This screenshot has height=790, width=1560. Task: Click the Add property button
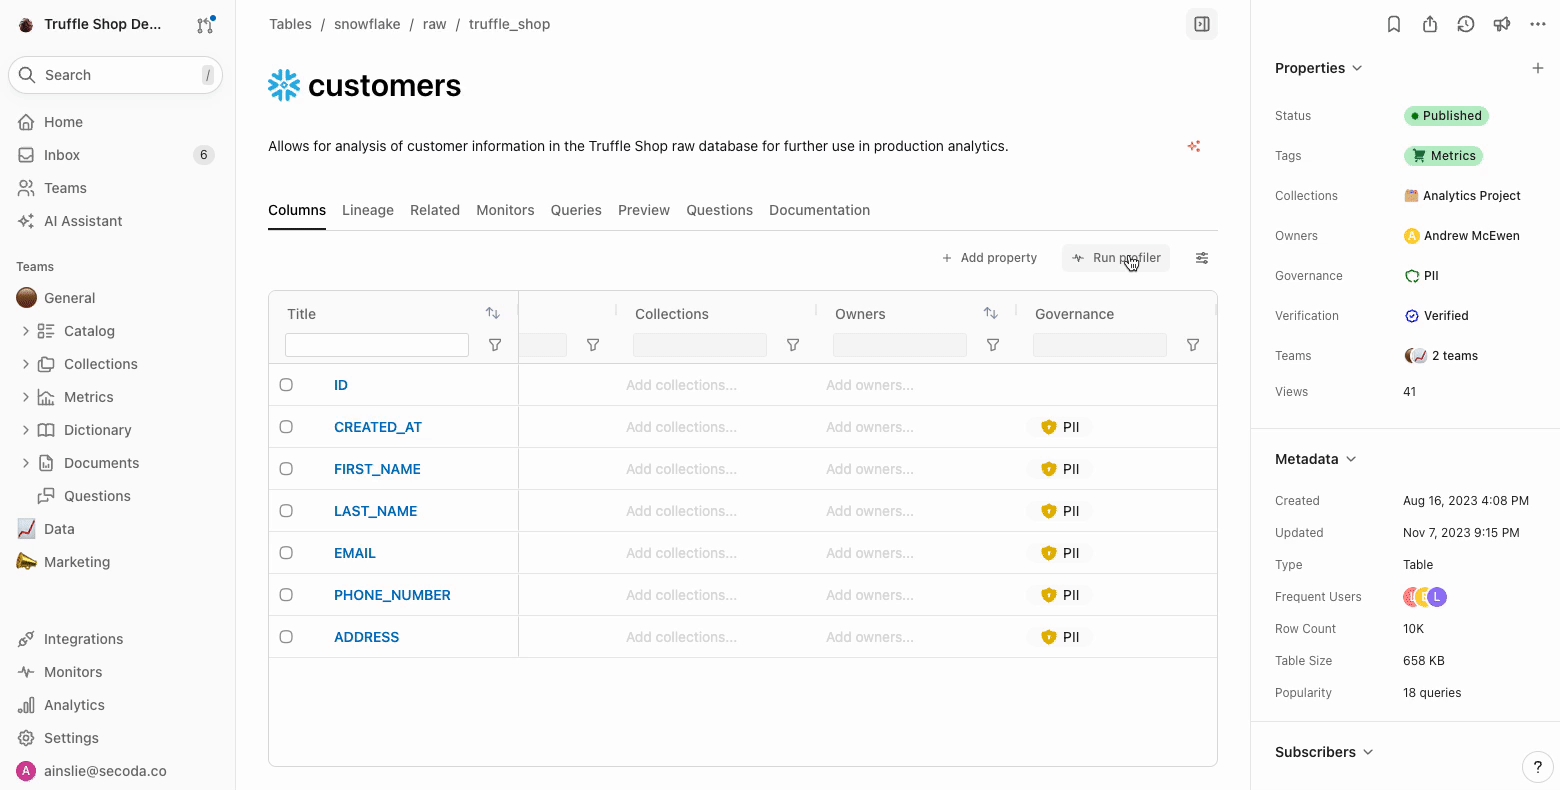pyautogui.click(x=989, y=258)
